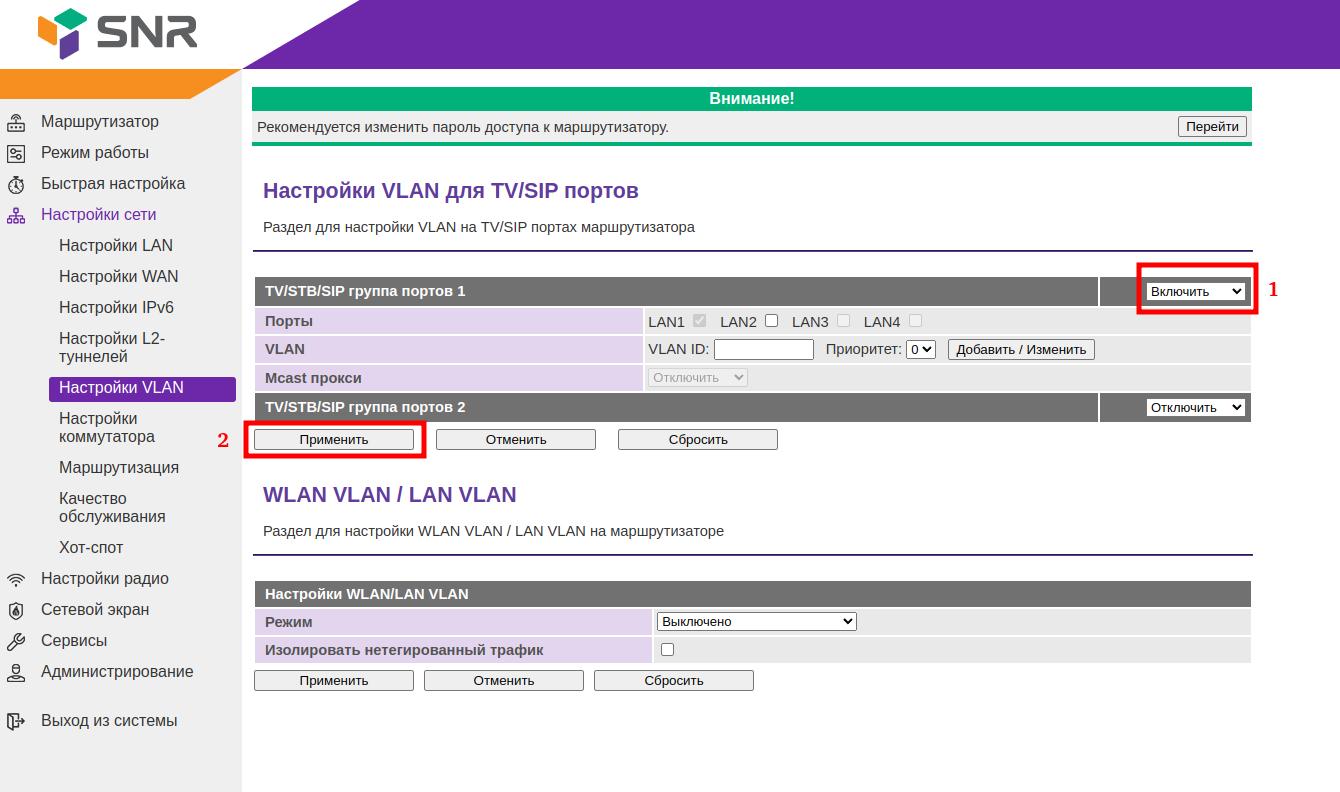1340x792 pixels.
Task: Click Выход из системы to log out
Action: (109, 720)
